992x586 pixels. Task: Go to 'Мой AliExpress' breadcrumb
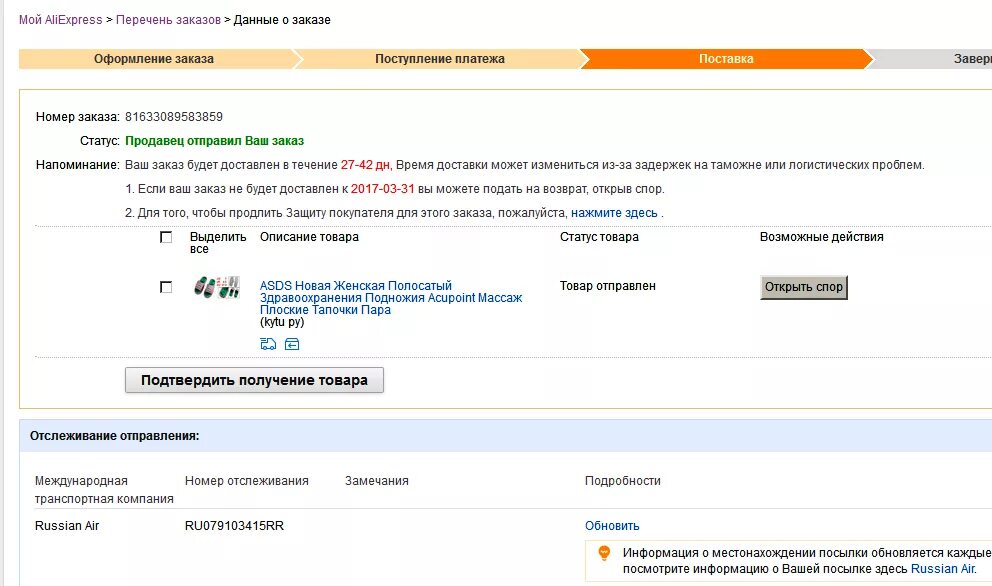(x=61, y=20)
